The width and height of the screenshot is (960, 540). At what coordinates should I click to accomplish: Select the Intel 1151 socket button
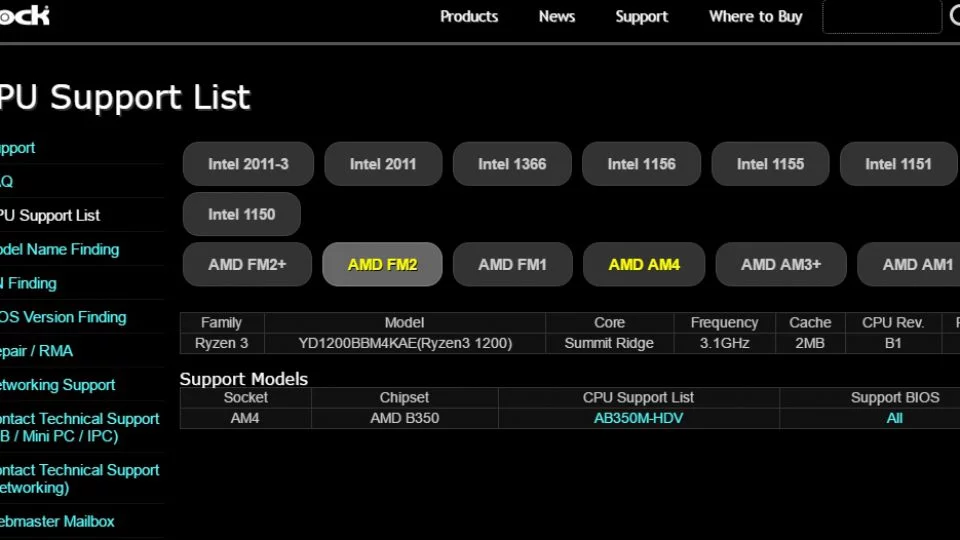point(898,164)
